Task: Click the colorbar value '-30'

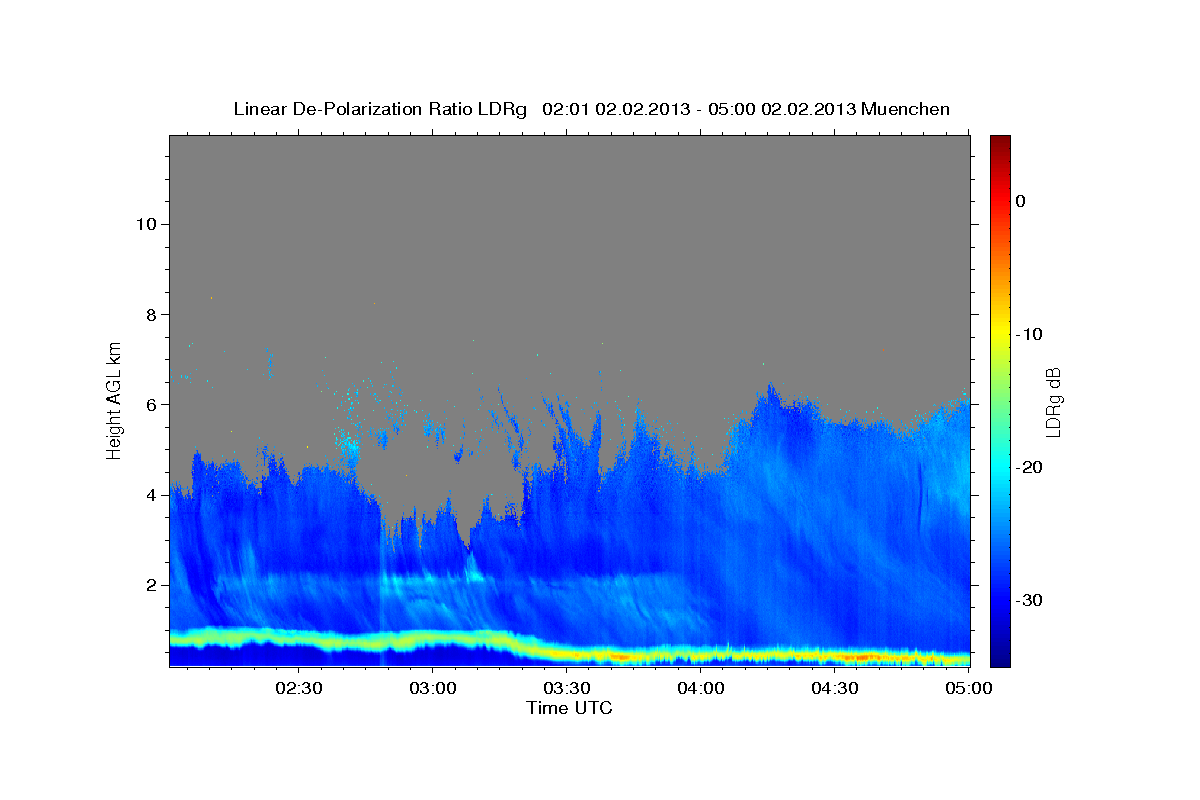Action: 1030,600
